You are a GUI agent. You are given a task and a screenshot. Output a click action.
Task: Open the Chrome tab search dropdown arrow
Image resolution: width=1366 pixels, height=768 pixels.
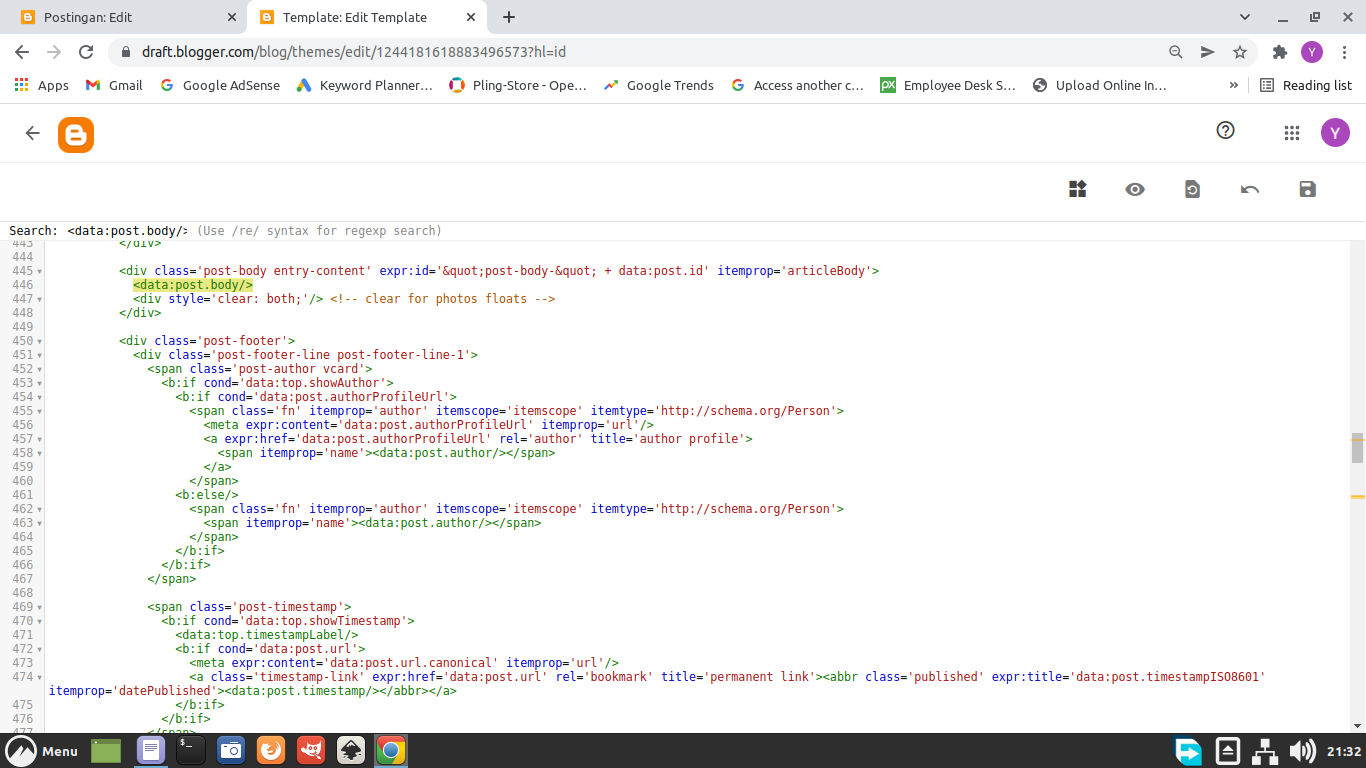pos(1245,17)
